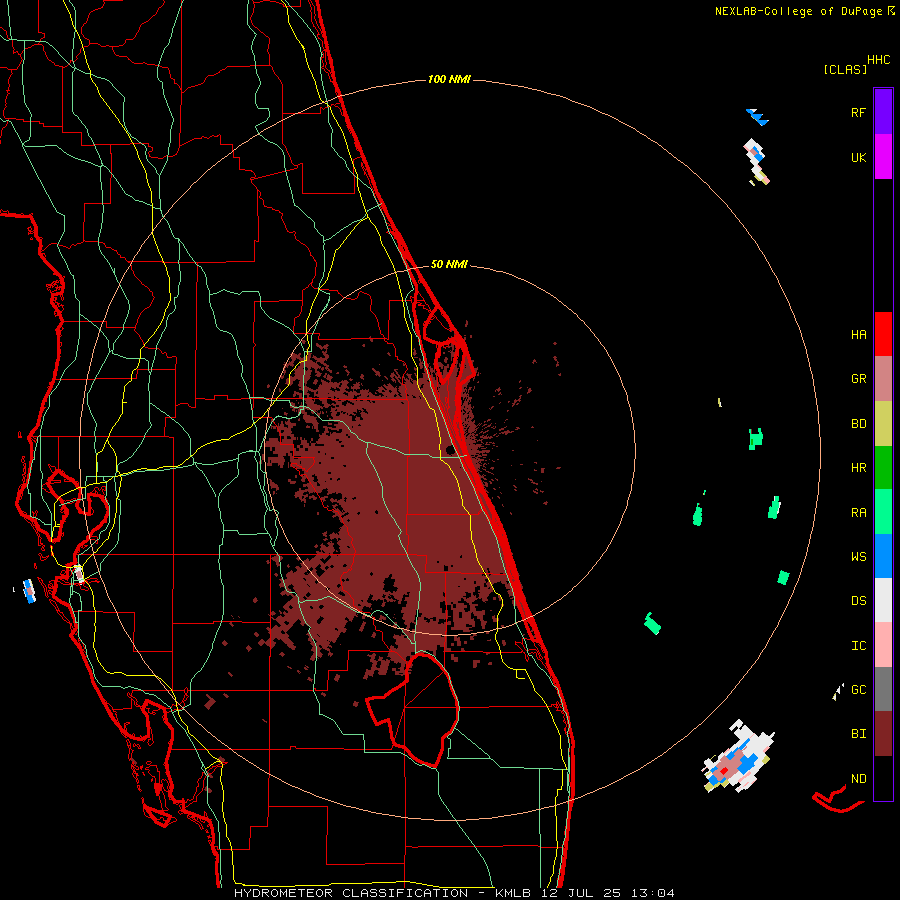Click the HR dark green legend swatch

click(883, 468)
